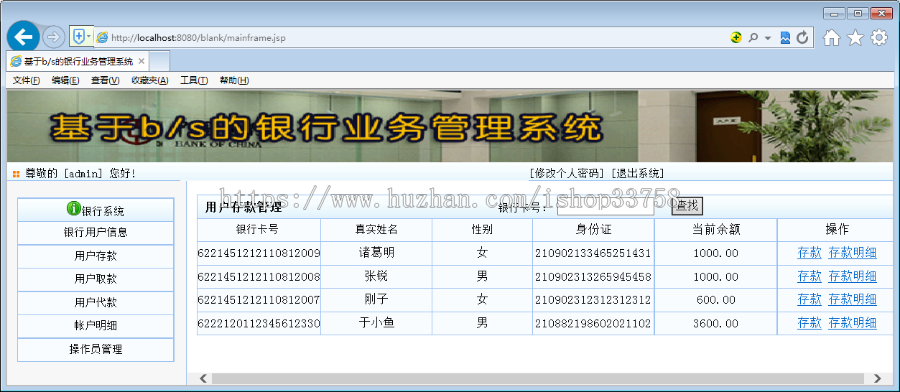900x392 pixels.
Task: Select card number 6221451212110812009
Action: point(259,253)
